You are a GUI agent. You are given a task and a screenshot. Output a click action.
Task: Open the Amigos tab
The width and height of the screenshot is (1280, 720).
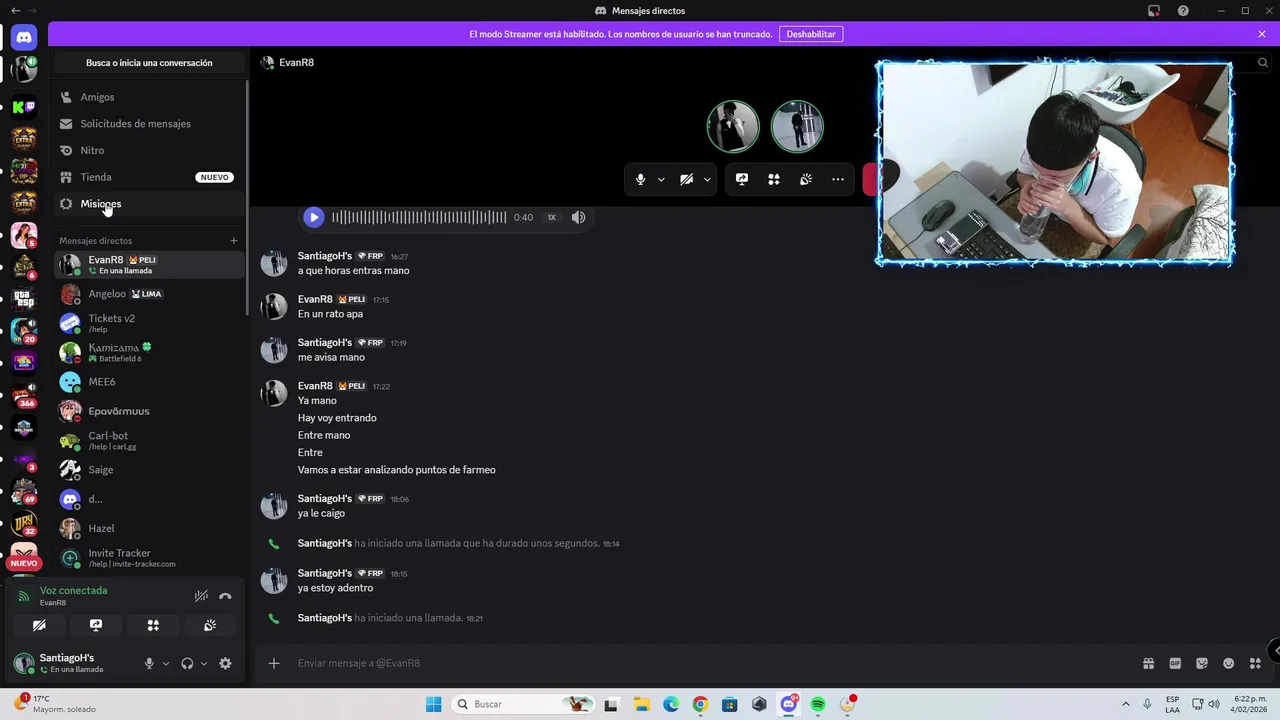pos(148,97)
